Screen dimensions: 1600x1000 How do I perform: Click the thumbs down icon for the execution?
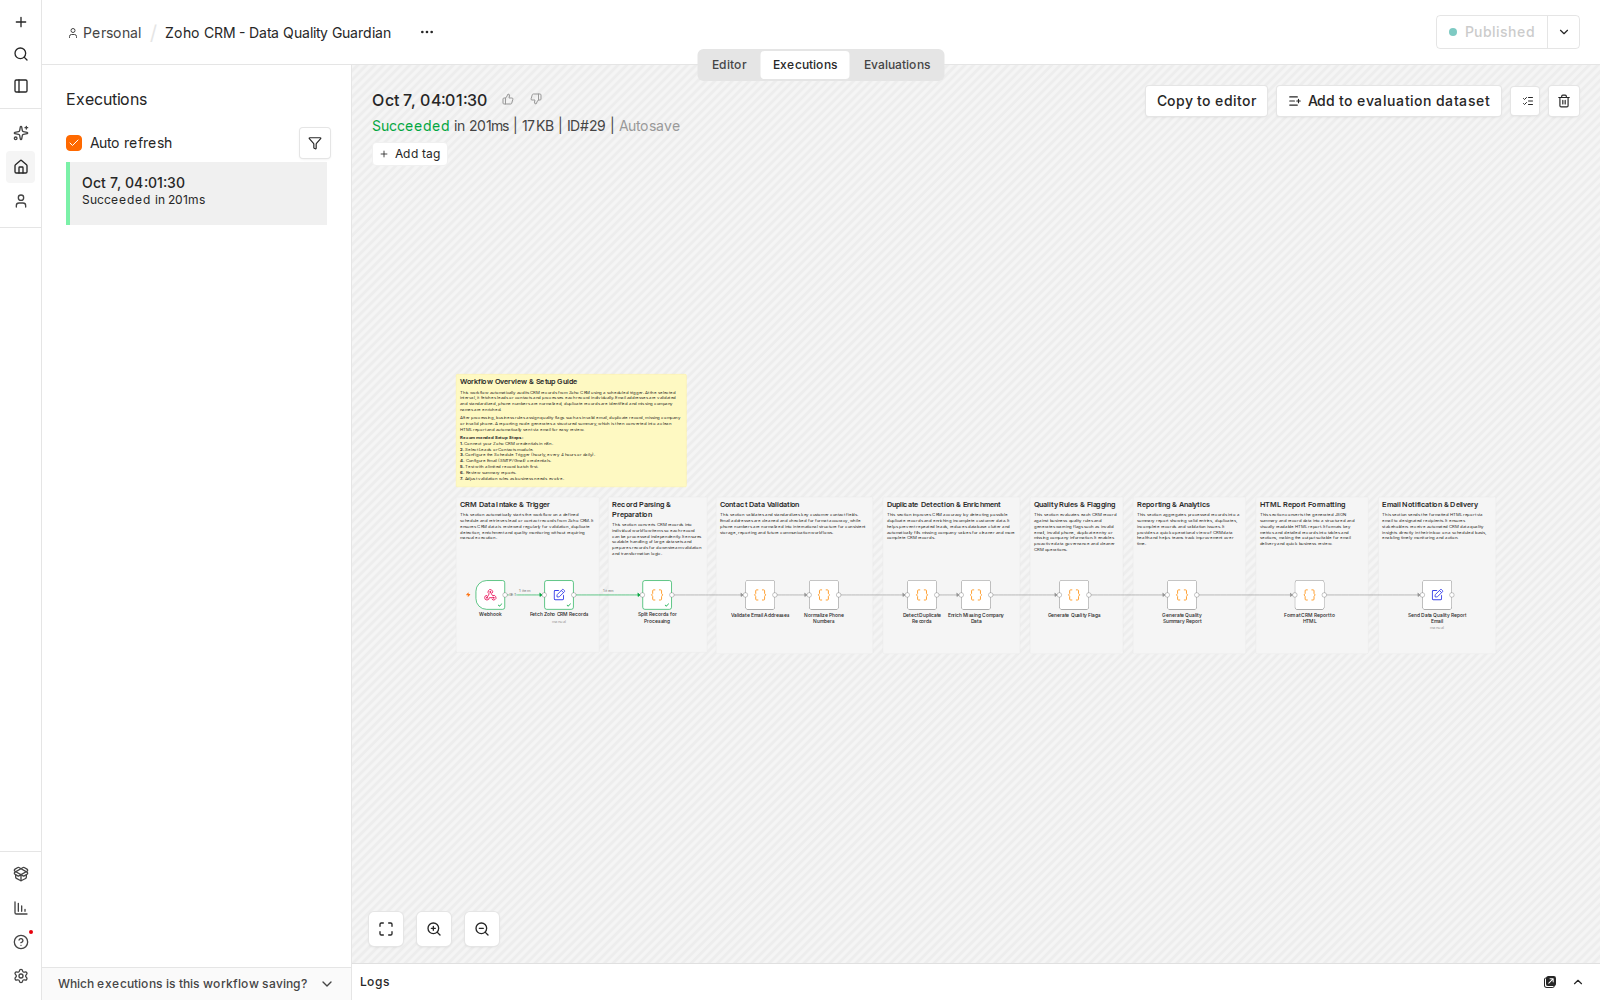536,99
